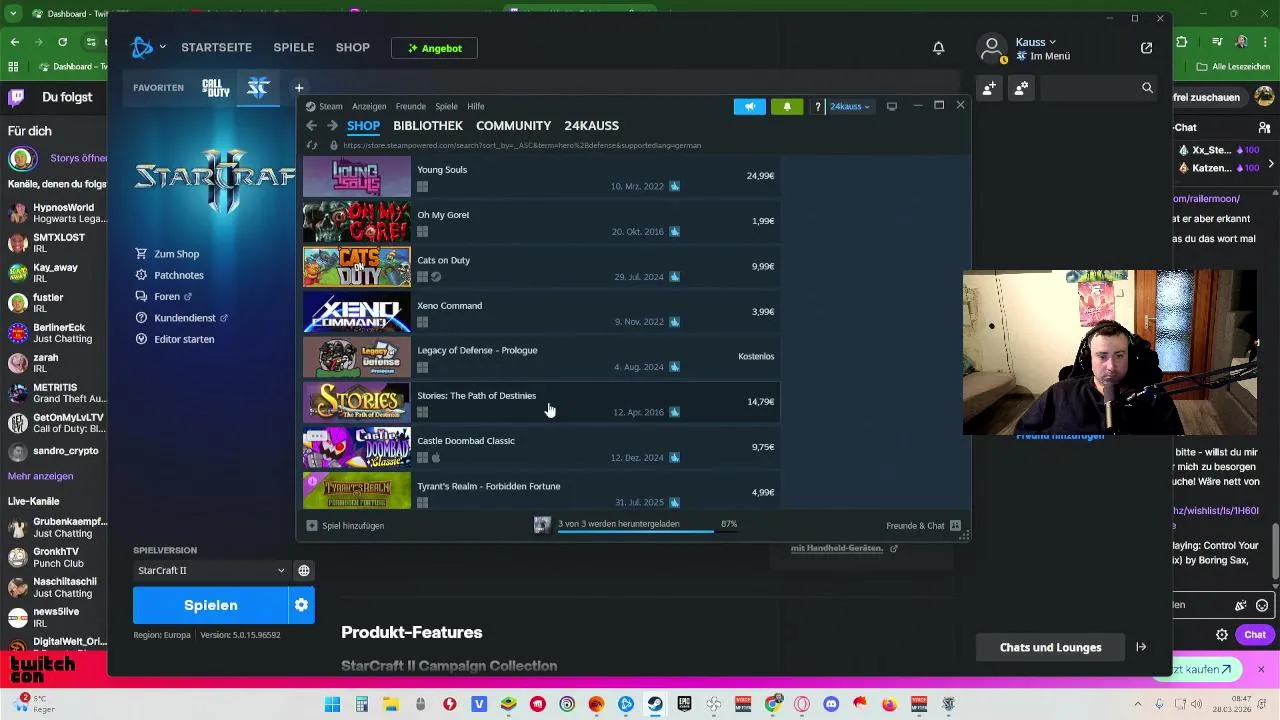Viewport: 1280px width, 720px height.
Task: Click Mehr anzeigen in Twitch sidebar
Action: point(40,476)
